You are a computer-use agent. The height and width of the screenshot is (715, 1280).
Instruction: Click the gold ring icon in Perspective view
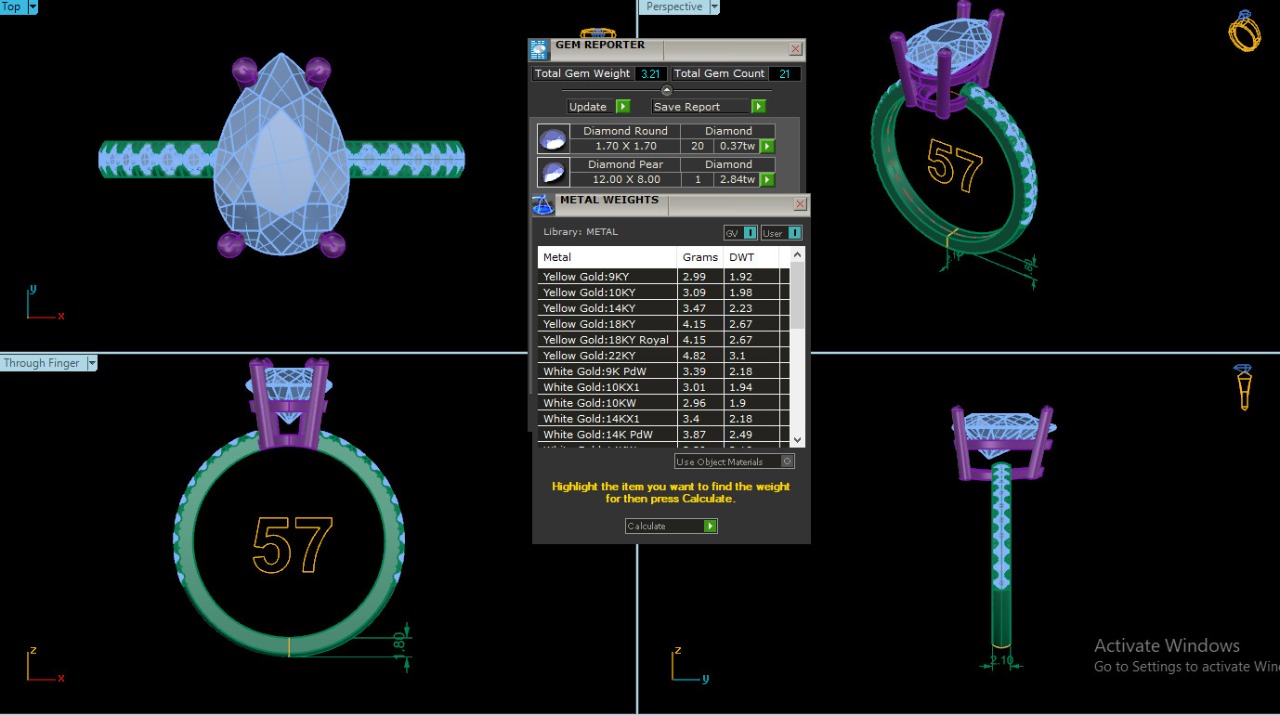pyautogui.click(x=1244, y=30)
